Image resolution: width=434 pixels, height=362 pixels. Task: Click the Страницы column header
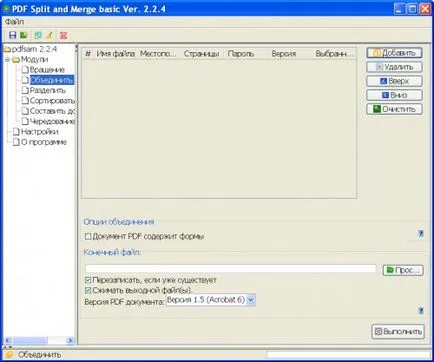pyautogui.click(x=202, y=54)
